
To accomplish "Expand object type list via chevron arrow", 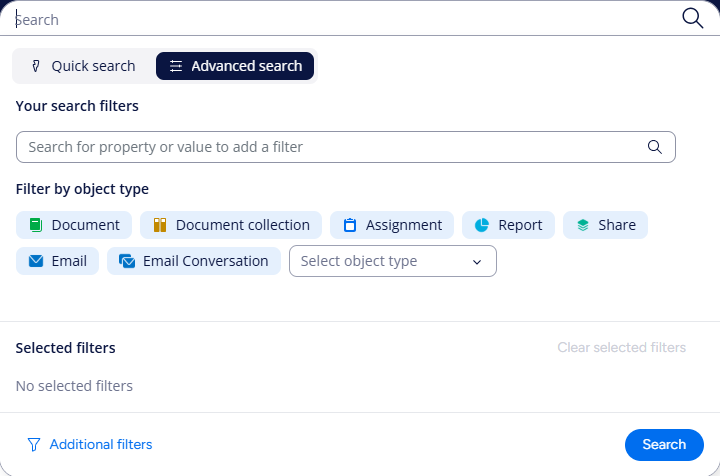I will pos(477,262).
